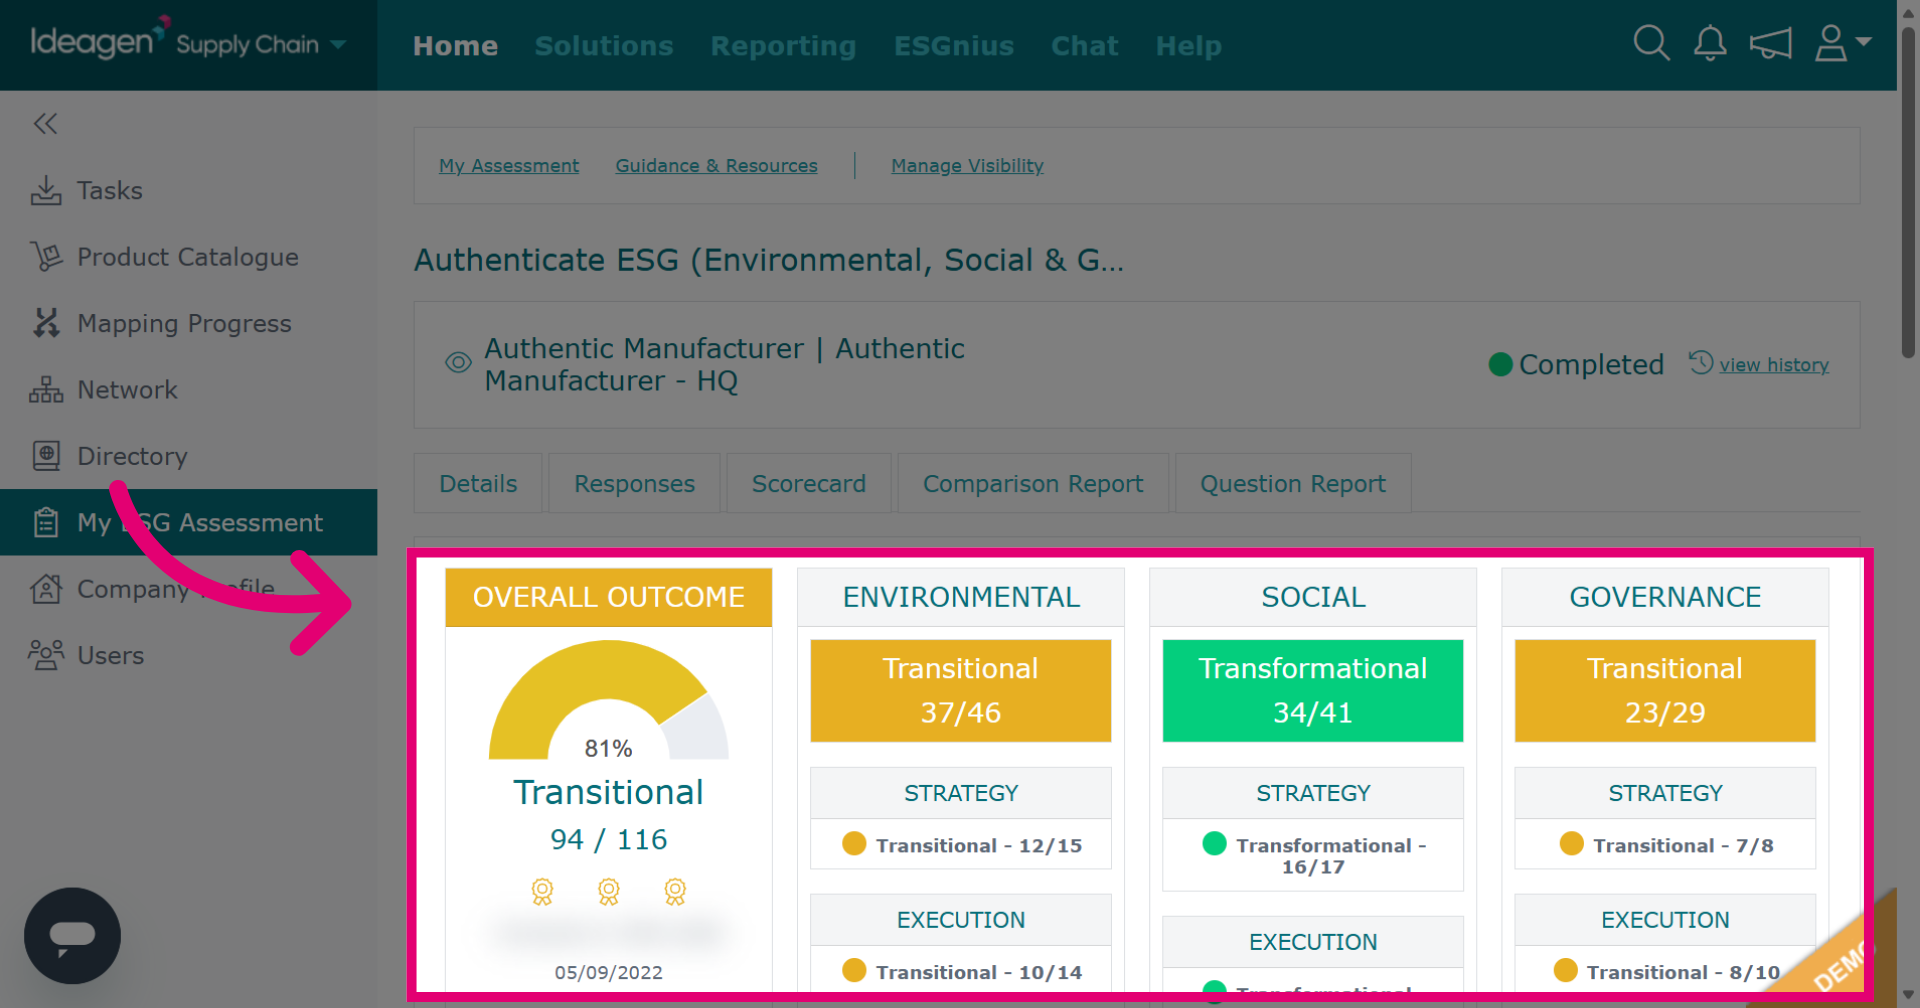Click the 05/09/2022 assessment date
Screen dimensions: 1920x1008
608,972
